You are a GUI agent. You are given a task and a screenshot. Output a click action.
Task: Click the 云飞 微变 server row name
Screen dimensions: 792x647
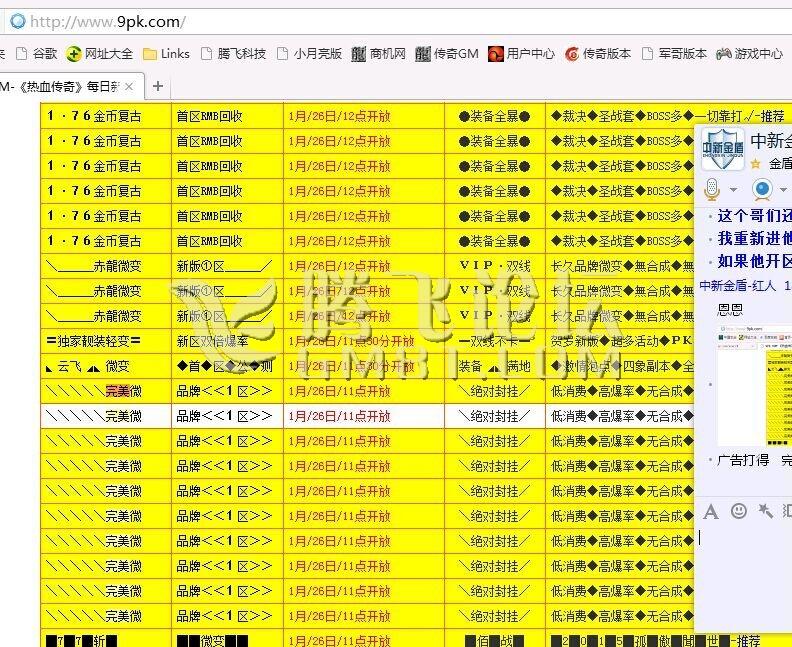87,366
